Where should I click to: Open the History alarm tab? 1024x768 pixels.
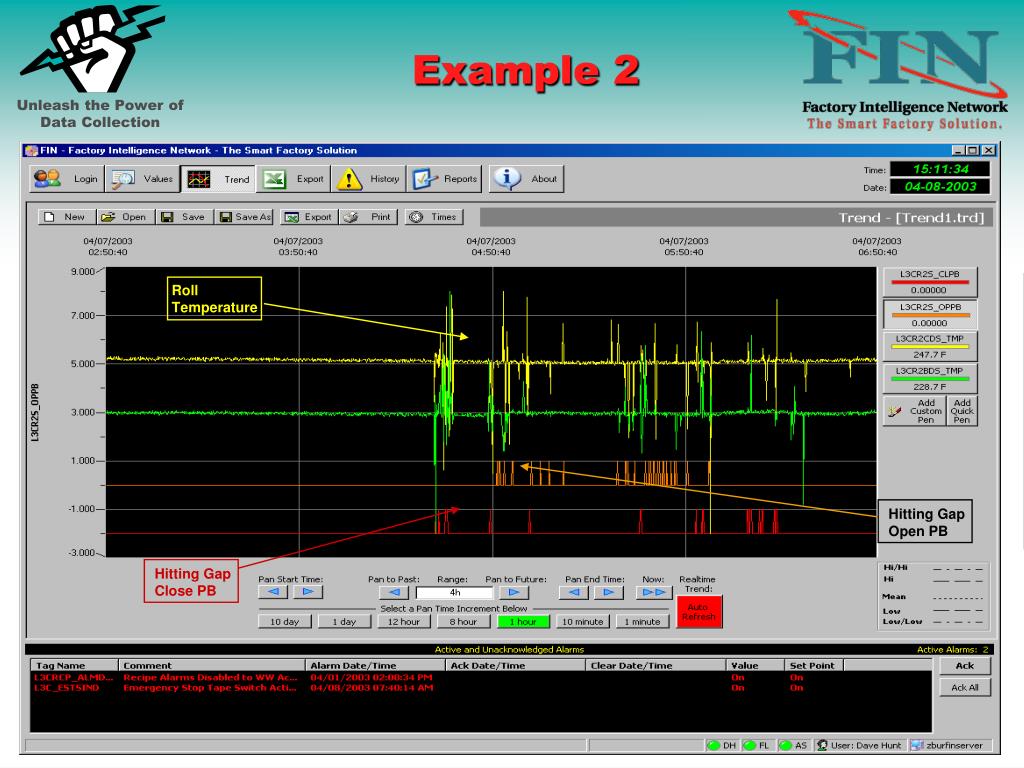coord(368,178)
